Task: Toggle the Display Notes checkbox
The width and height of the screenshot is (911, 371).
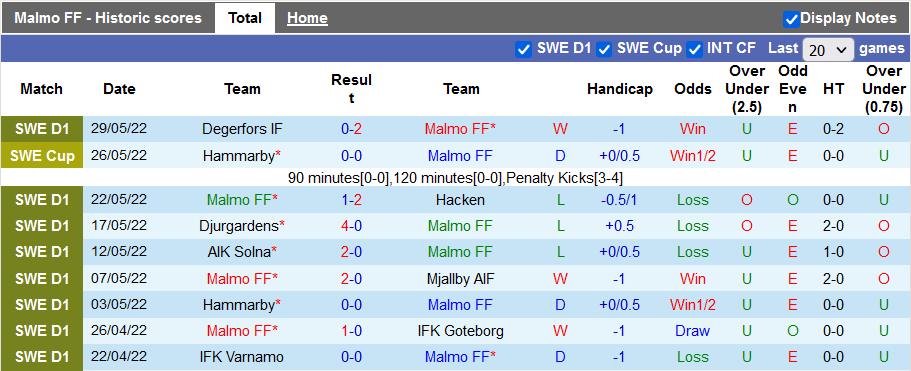Action: [791, 19]
